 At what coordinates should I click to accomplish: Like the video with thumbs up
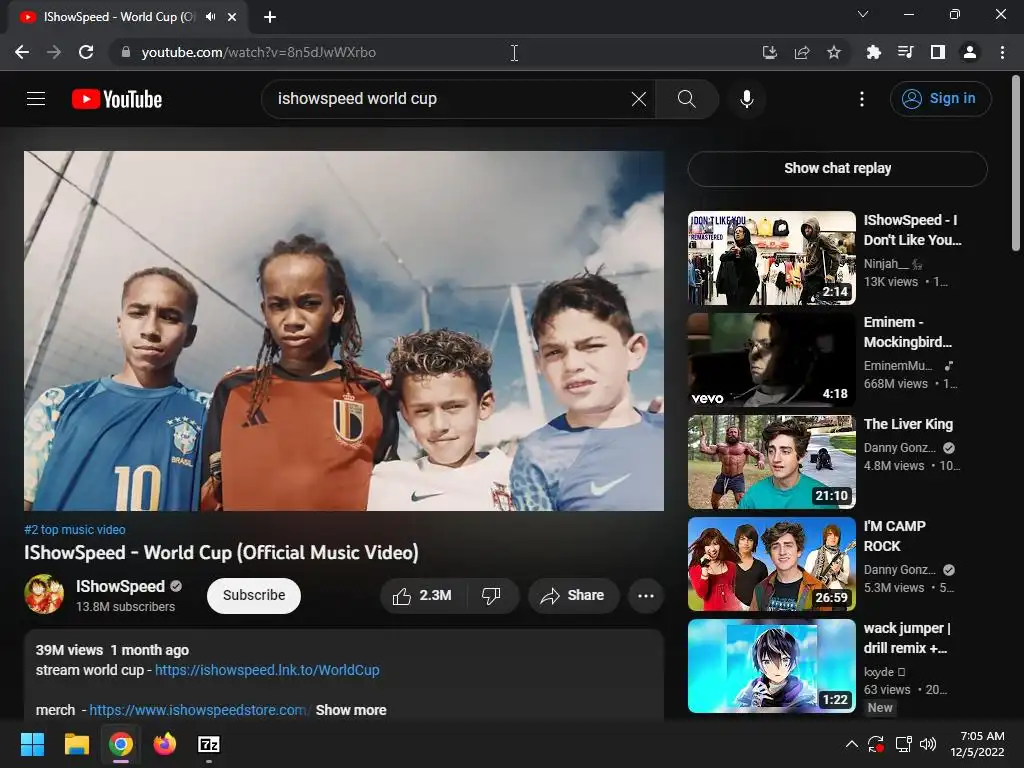pos(421,596)
